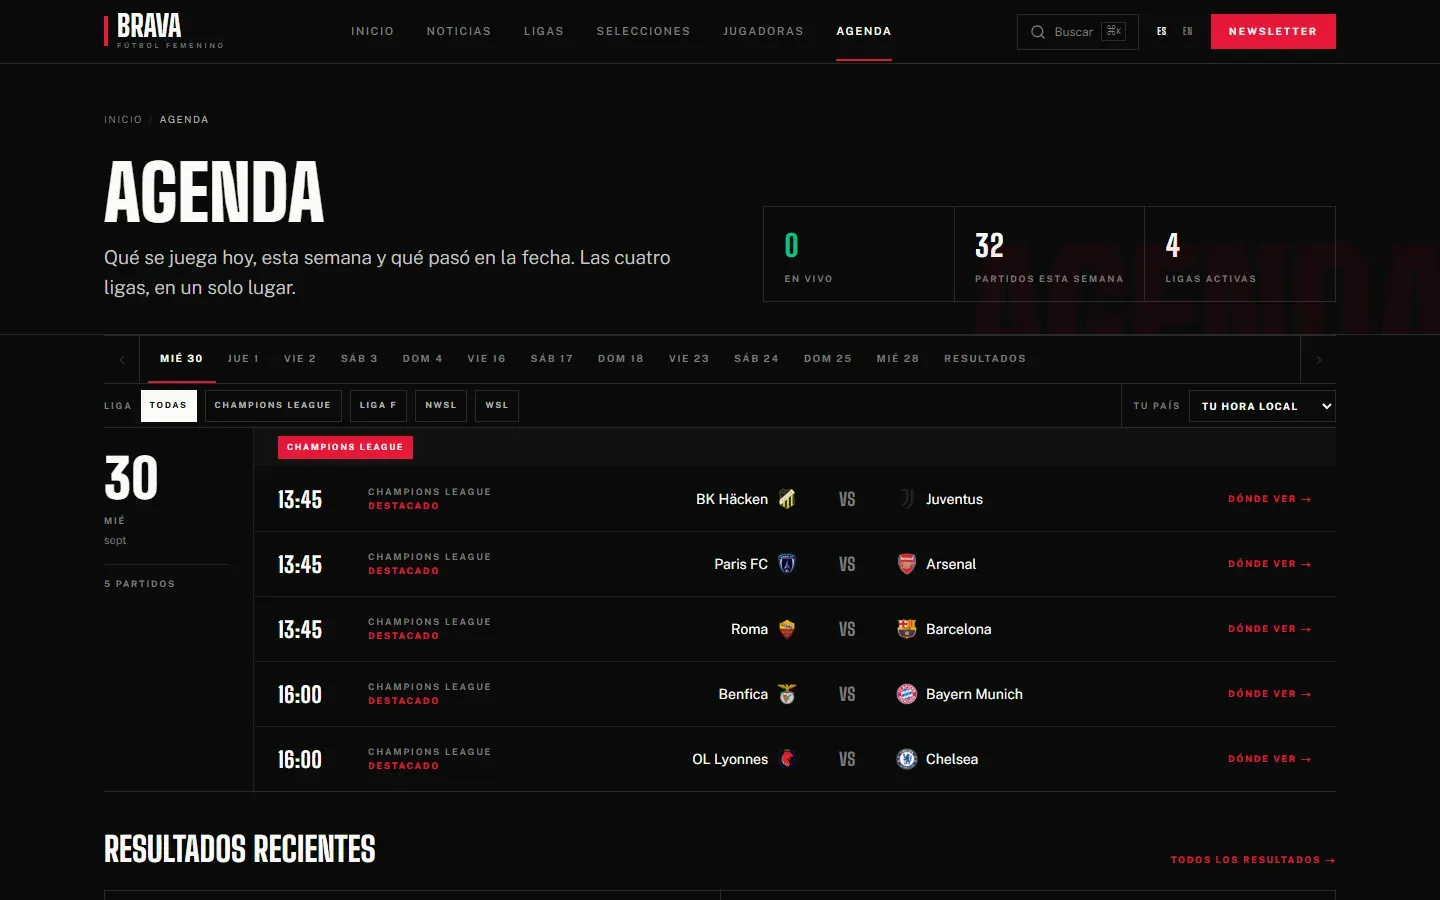The height and width of the screenshot is (900, 1440).
Task: Click the red CHAMPIONS LEAGUE section badge
Action: pos(345,447)
